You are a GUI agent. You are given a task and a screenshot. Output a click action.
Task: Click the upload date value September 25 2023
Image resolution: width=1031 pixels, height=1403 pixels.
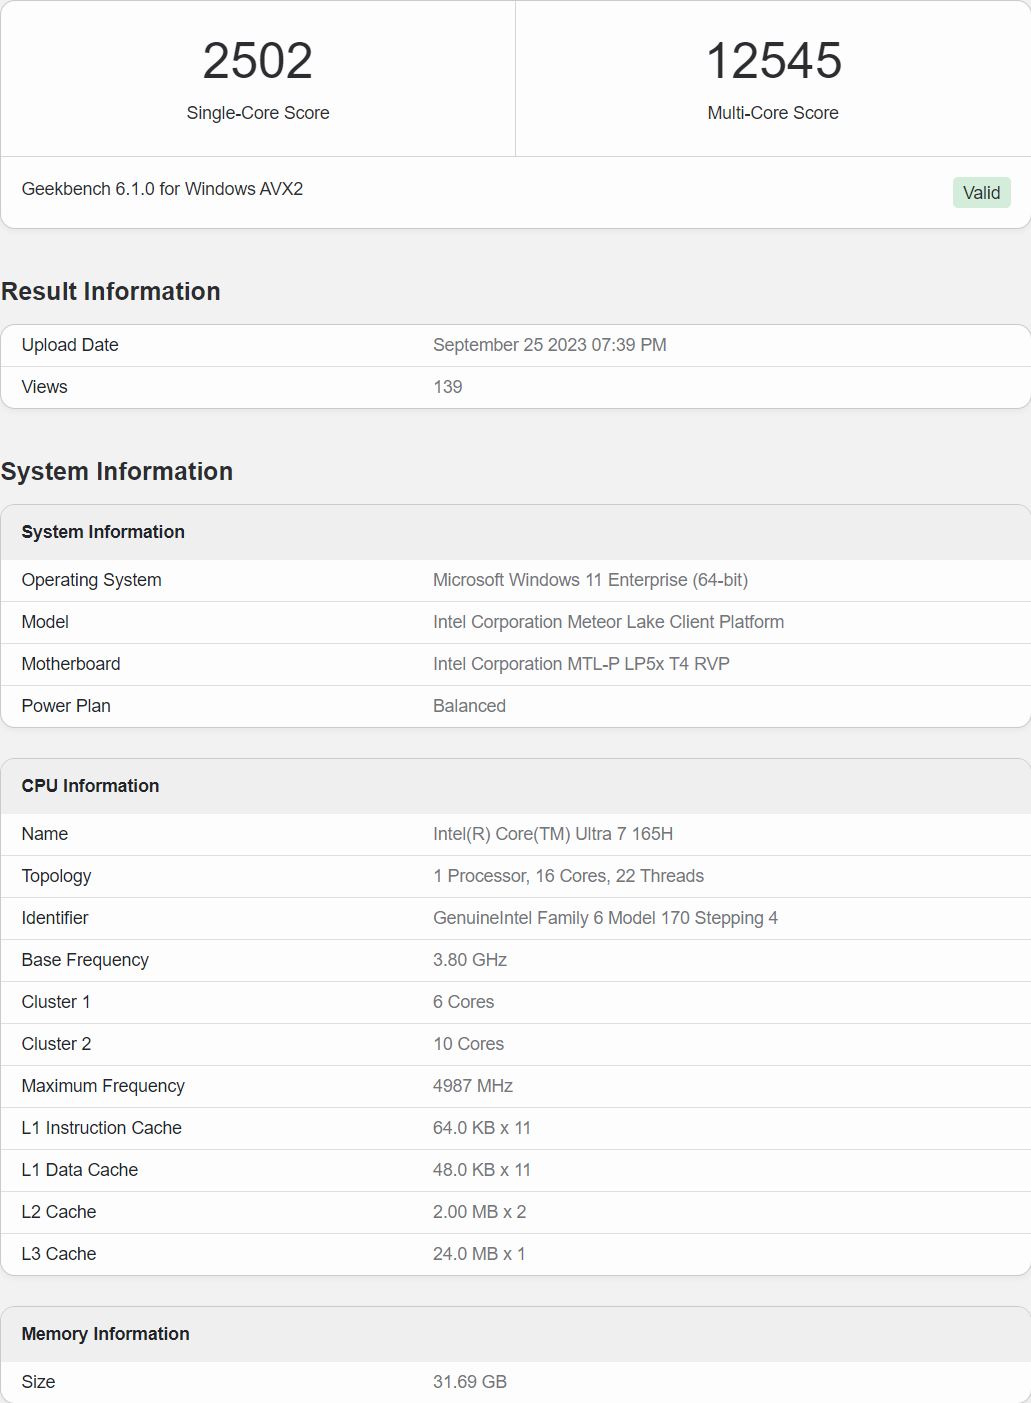click(549, 345)
